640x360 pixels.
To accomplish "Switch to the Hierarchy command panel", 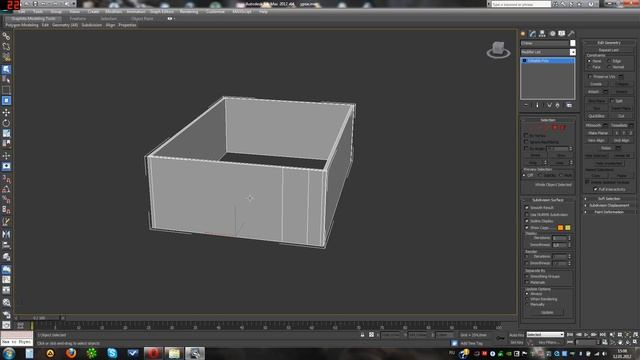I will click(542, 33).
